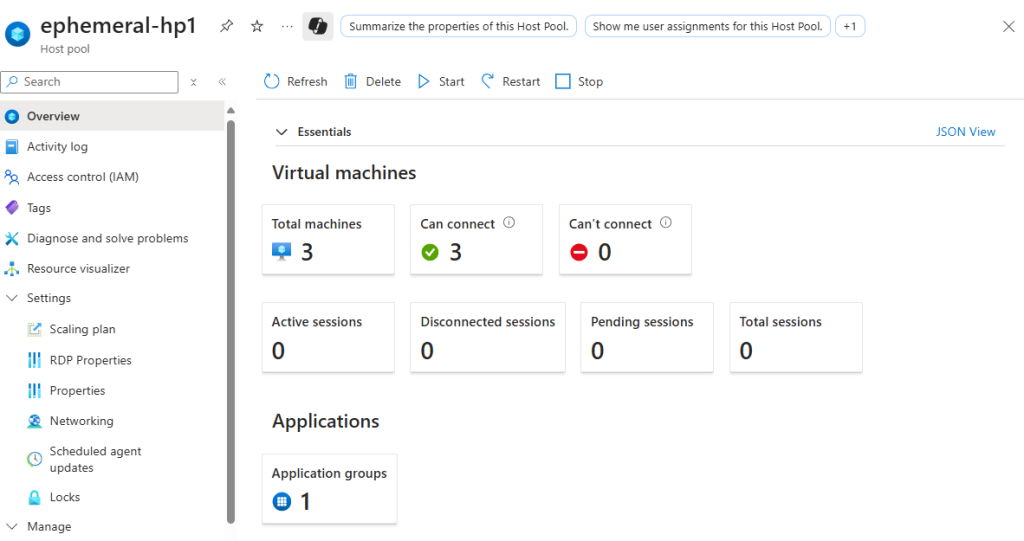Click the Tags icon in sidebar

[x=12, y=208]
